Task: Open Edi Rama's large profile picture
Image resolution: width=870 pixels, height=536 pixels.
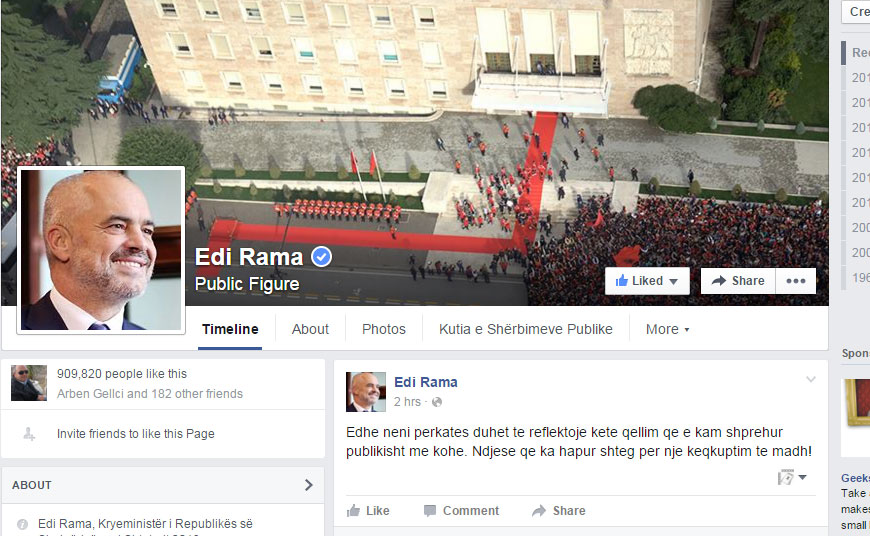Action: pos(101,250)
